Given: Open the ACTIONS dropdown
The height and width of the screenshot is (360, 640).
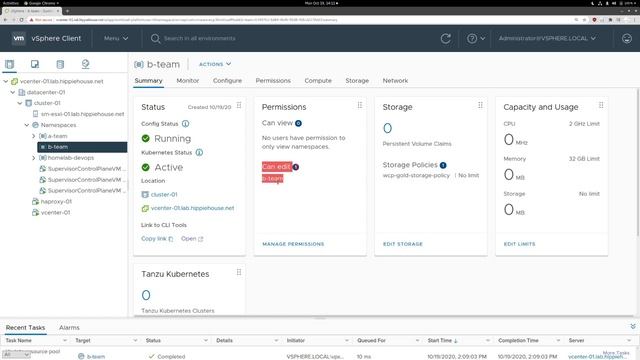Looking at the screenshot, I should pyautogui.click(x=215, y=64).
